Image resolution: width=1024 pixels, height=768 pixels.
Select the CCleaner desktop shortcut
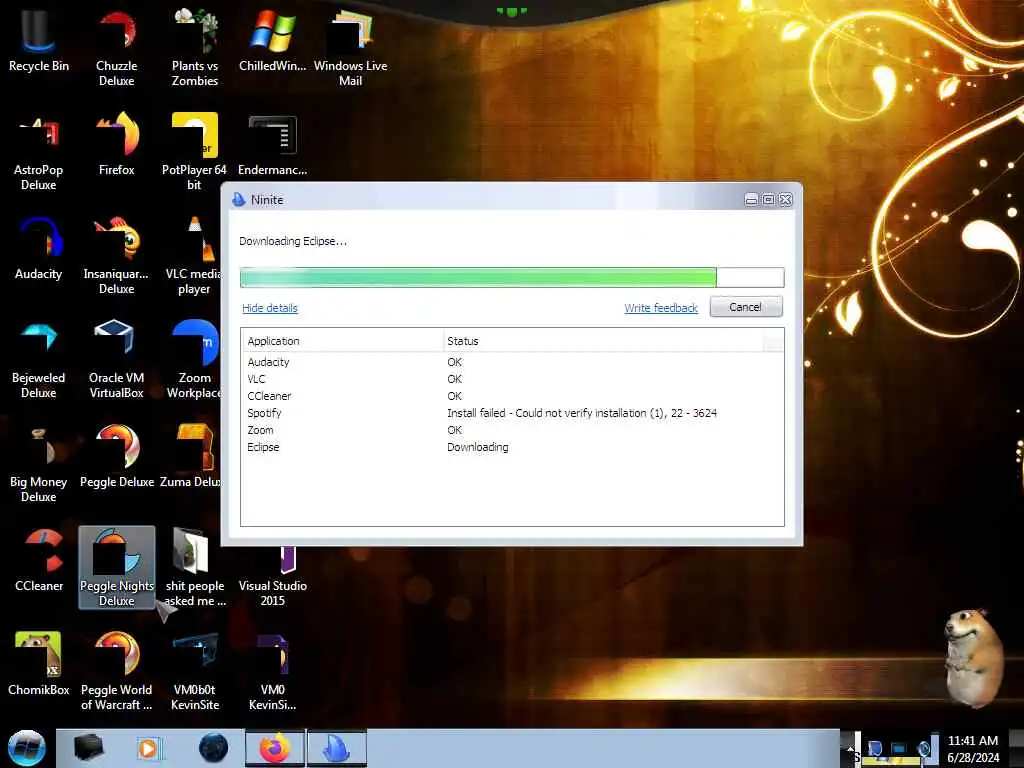point(39,560)
